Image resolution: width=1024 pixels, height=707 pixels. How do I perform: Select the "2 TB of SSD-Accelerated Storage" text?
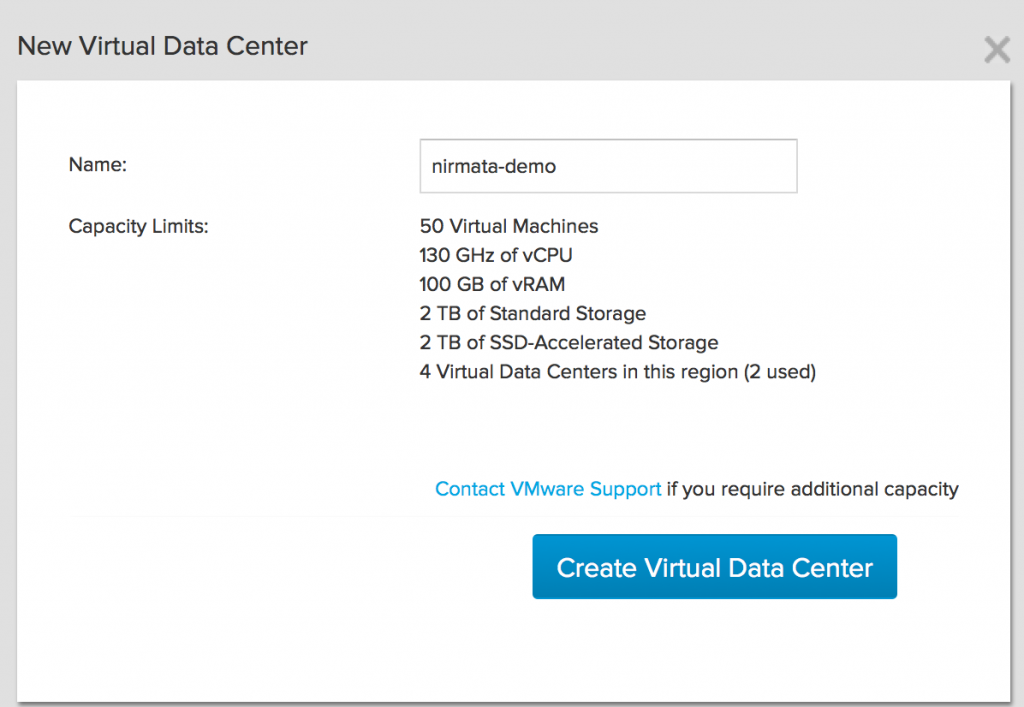(569, 343)
